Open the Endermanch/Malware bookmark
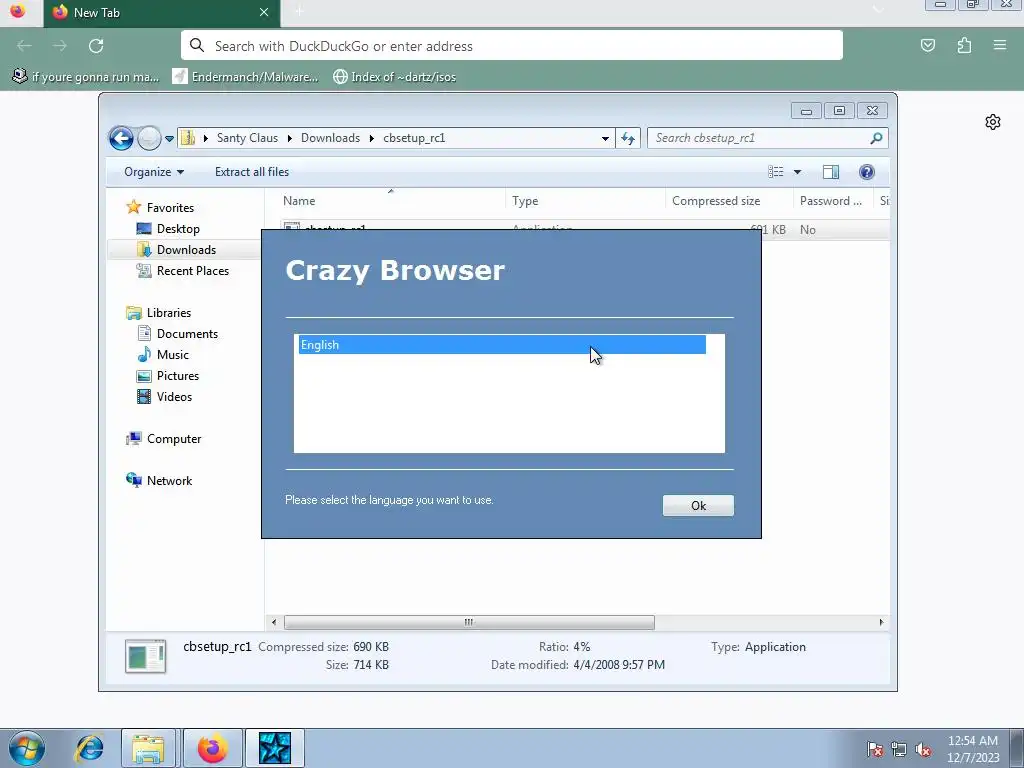The height and width of the screenshot is (768, 1024). pos(246,77)
